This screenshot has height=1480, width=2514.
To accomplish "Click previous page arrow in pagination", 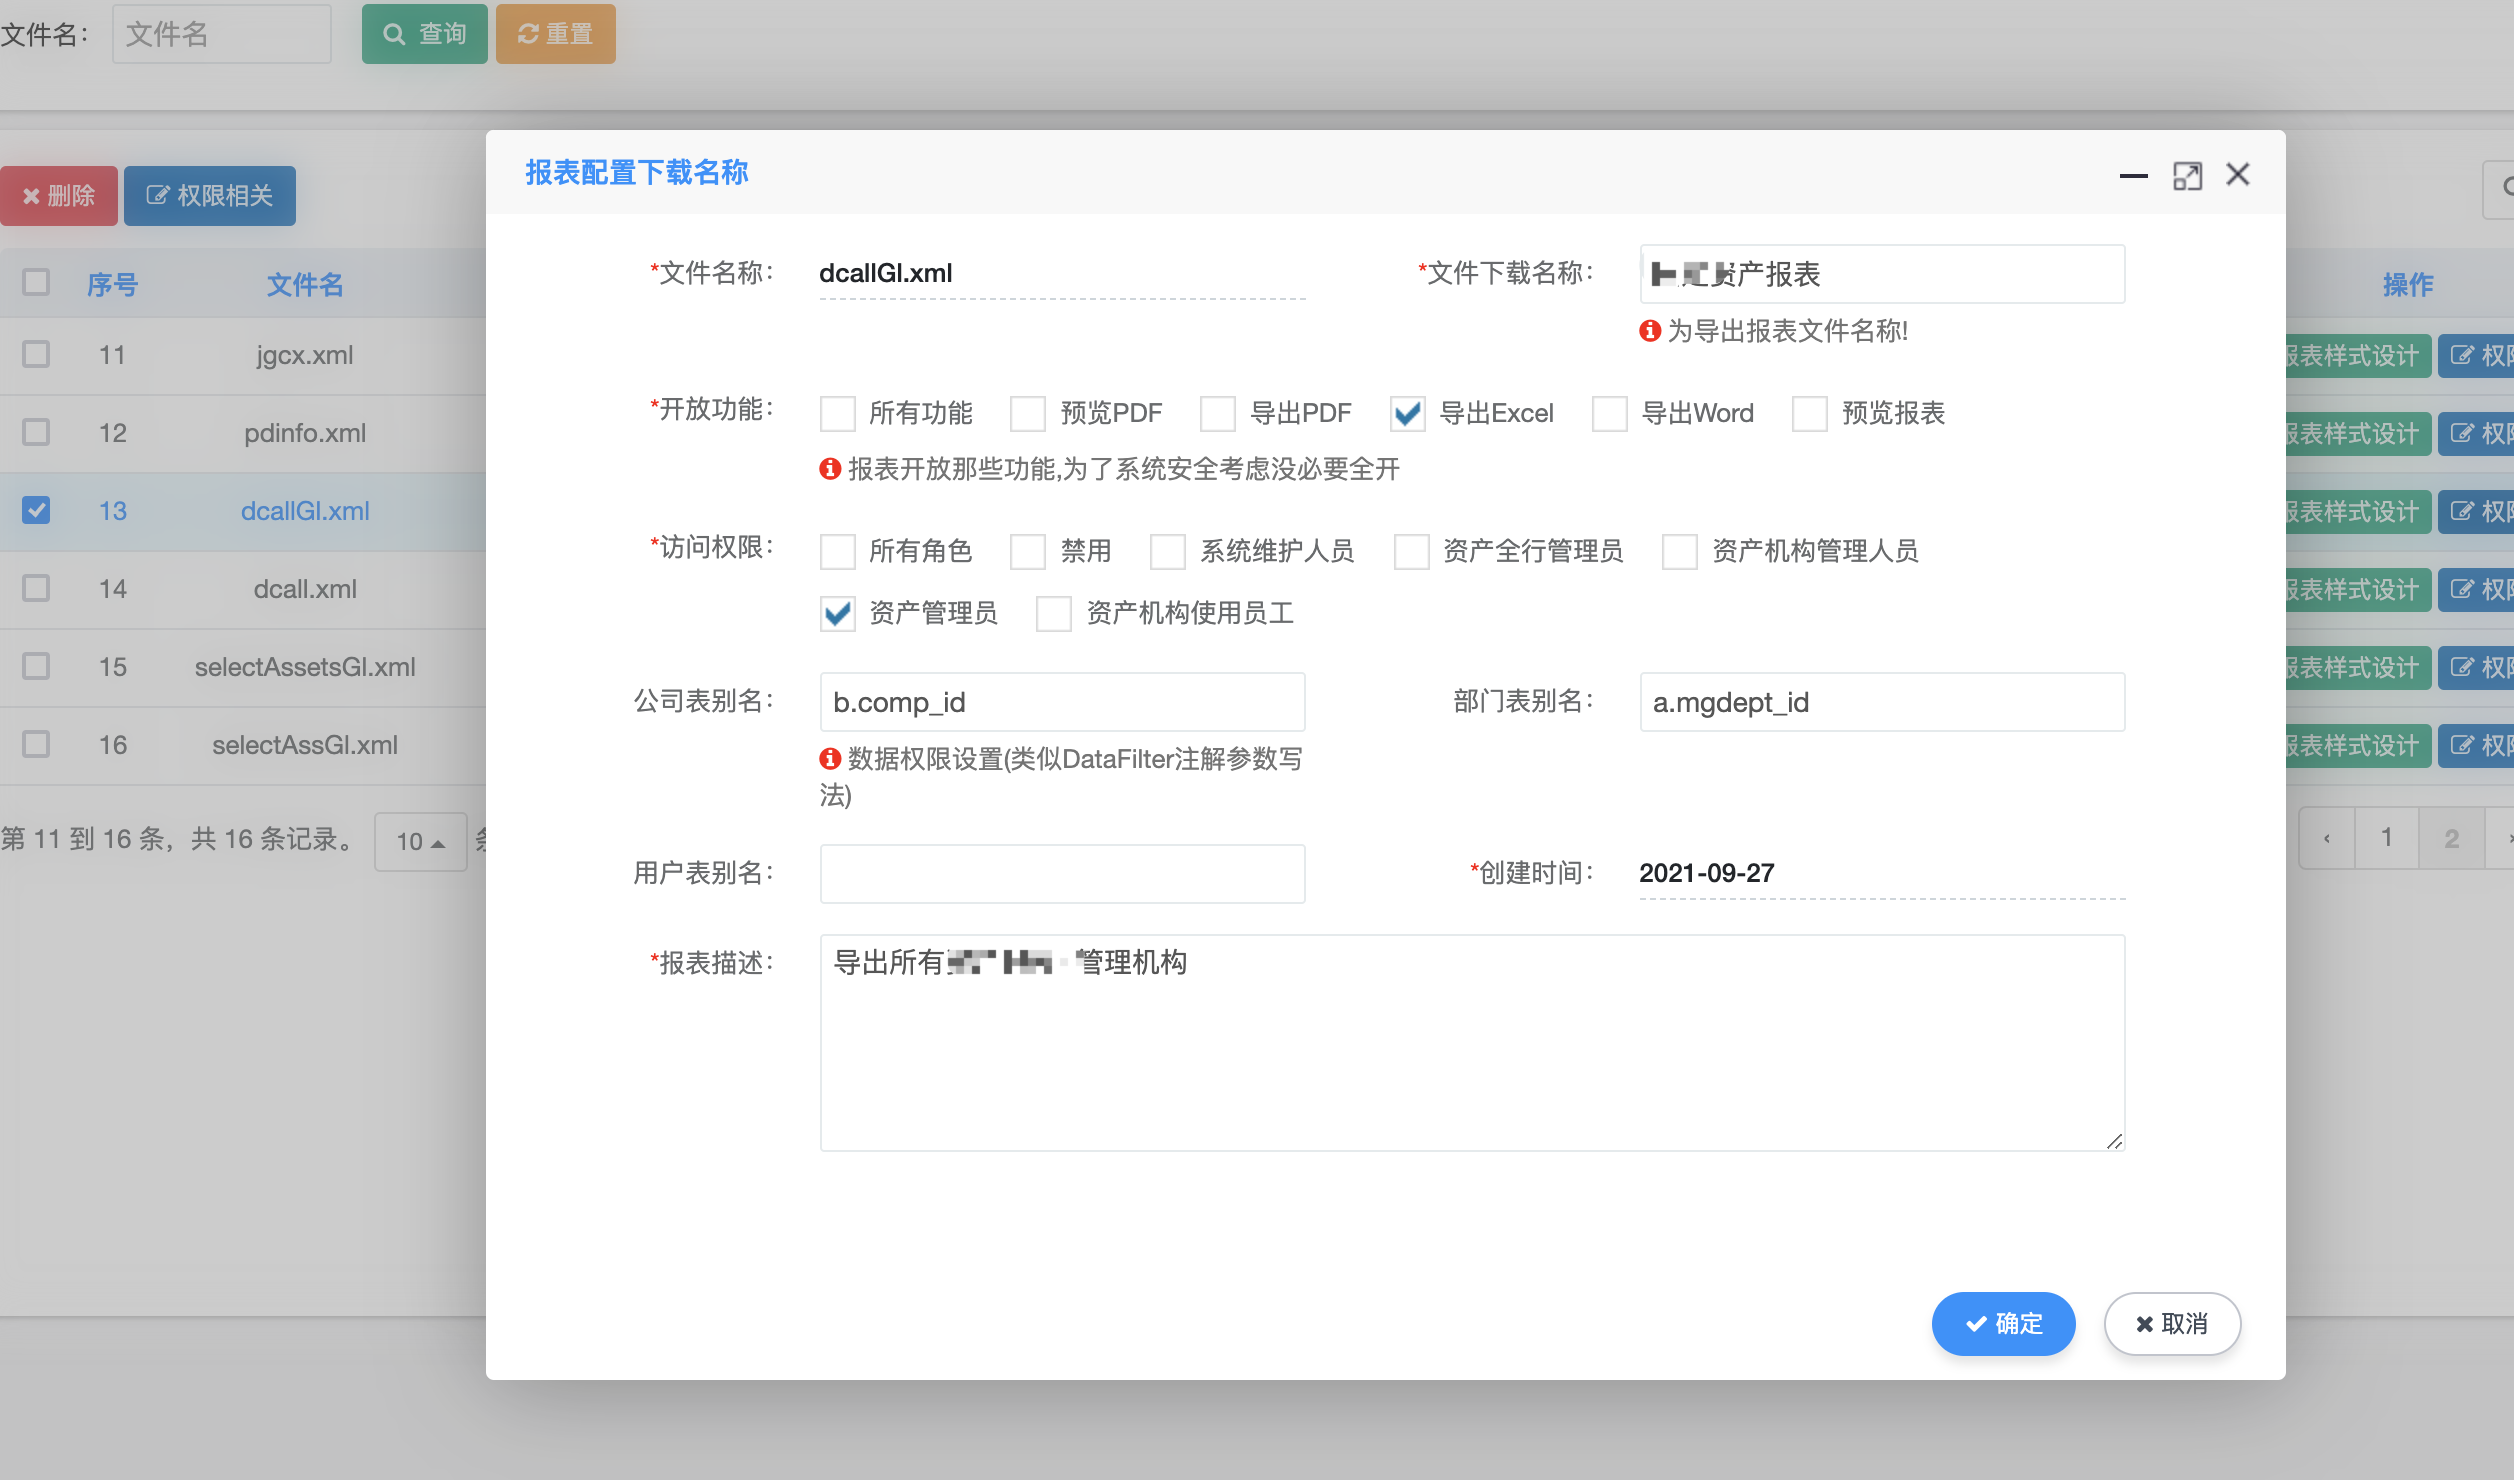I will coord(2326,838).
